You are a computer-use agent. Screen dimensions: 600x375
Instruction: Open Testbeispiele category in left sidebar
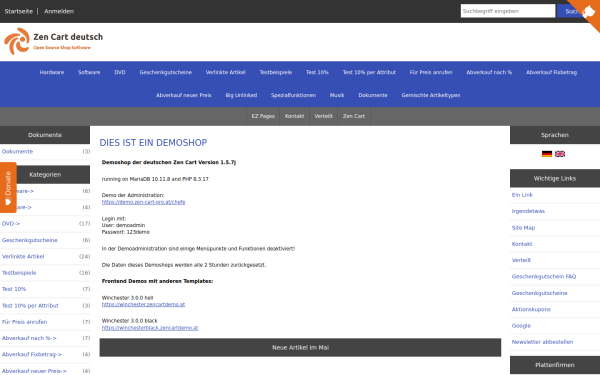pos(19,273)
